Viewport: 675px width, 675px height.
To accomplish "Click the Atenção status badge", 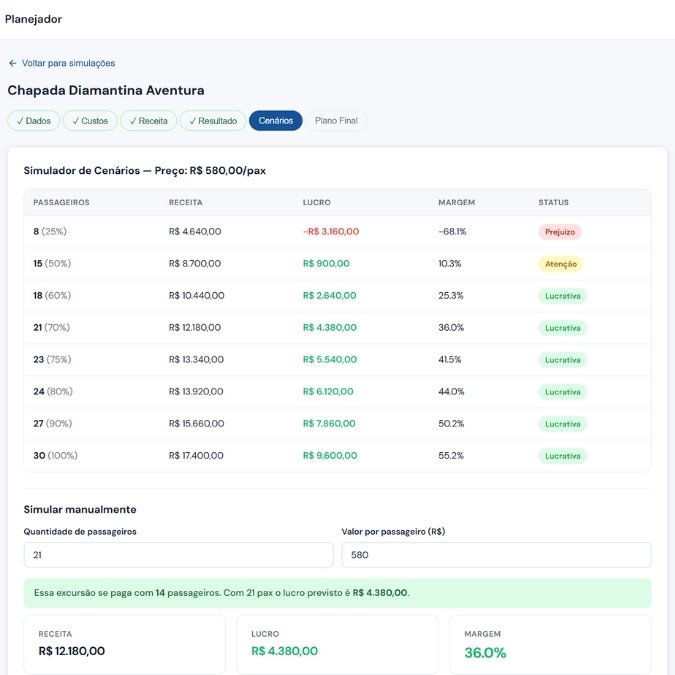I will [x=561, y=264].
